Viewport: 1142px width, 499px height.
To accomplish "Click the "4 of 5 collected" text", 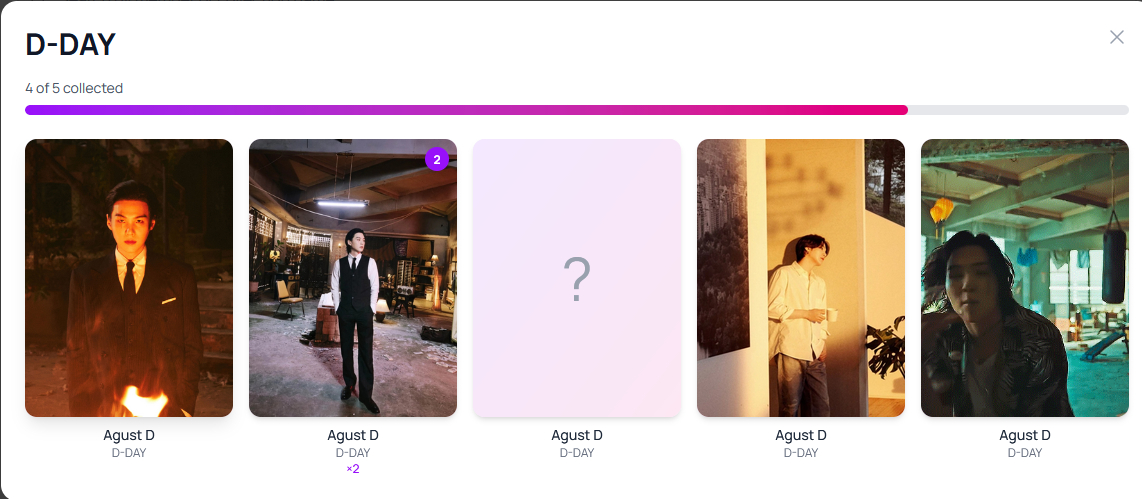I will point(74,88).
